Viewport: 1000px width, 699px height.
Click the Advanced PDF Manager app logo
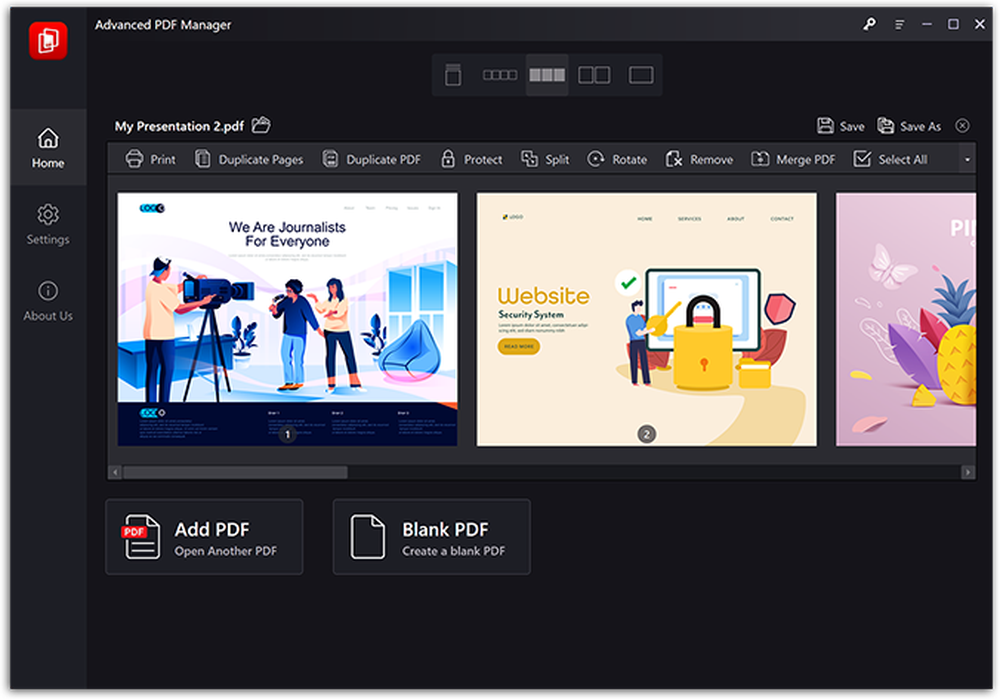point(48,41)
